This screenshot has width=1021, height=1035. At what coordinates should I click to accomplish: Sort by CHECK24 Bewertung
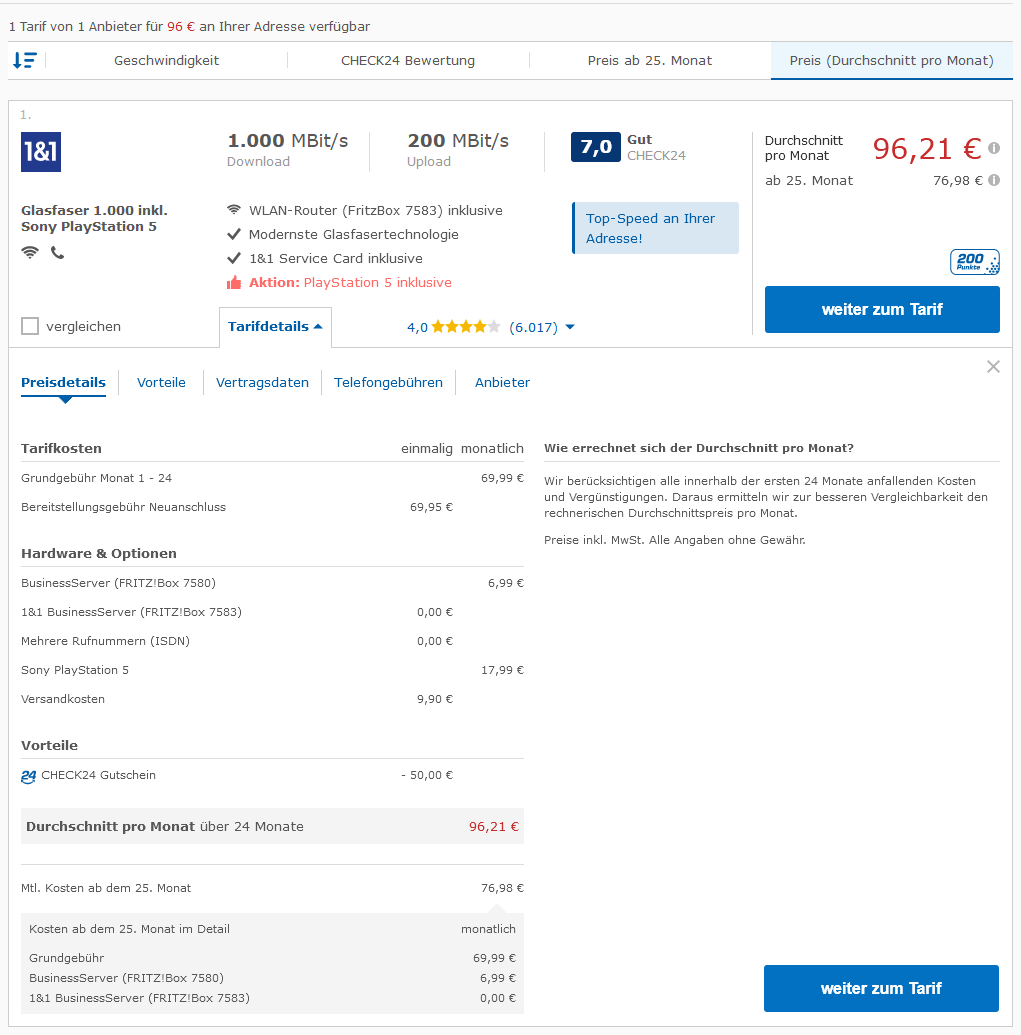pyautogui.click(x=408, y=61)
